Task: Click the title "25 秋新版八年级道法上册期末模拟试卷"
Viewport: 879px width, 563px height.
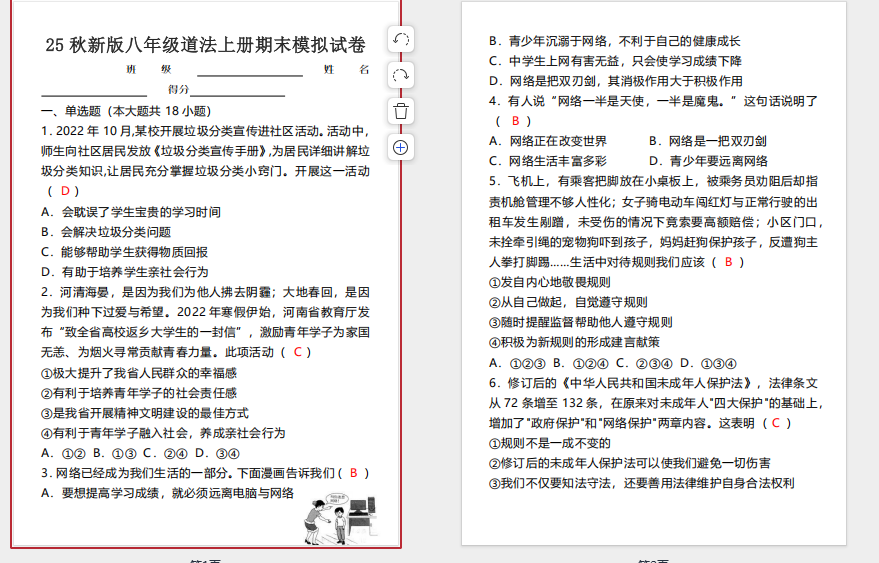Action: 205,45
